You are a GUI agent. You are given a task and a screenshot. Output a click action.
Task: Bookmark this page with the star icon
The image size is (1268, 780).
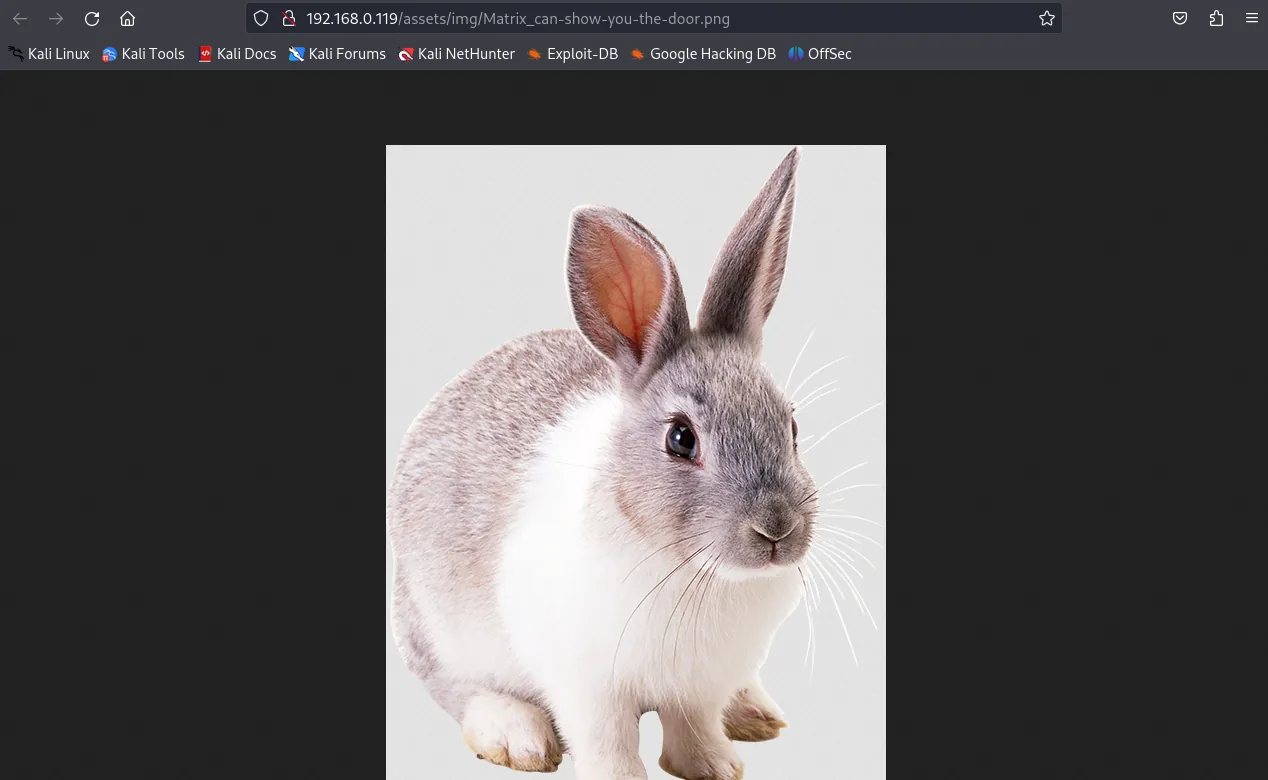point(1047,18)
